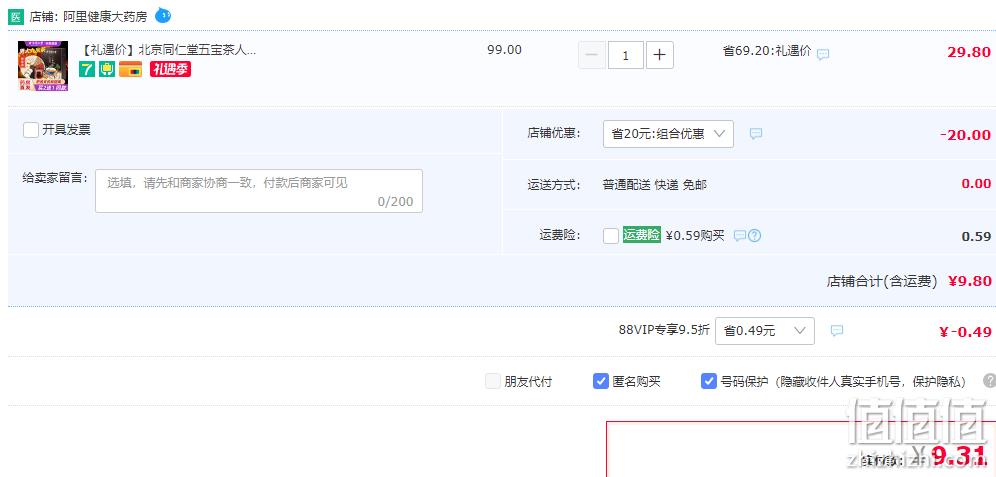Open the product thumbnail for 北京同仁堂五宝茶
The width and height of the screenshot is (996, 477).
43,66
